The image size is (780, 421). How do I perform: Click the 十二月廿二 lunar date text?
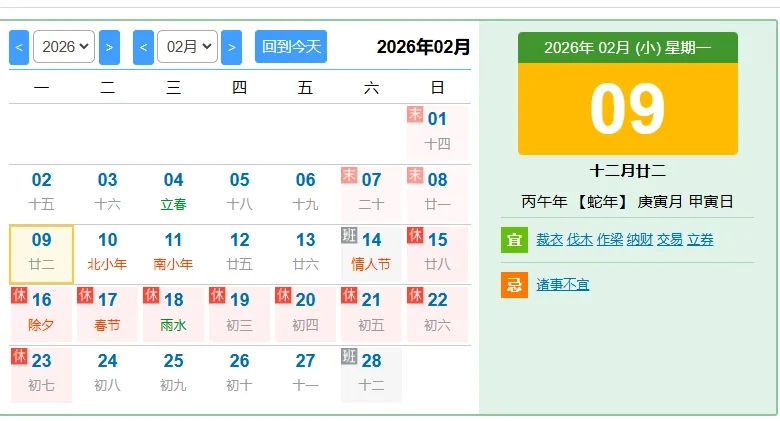pyautogui.click(x=628, y=171)
